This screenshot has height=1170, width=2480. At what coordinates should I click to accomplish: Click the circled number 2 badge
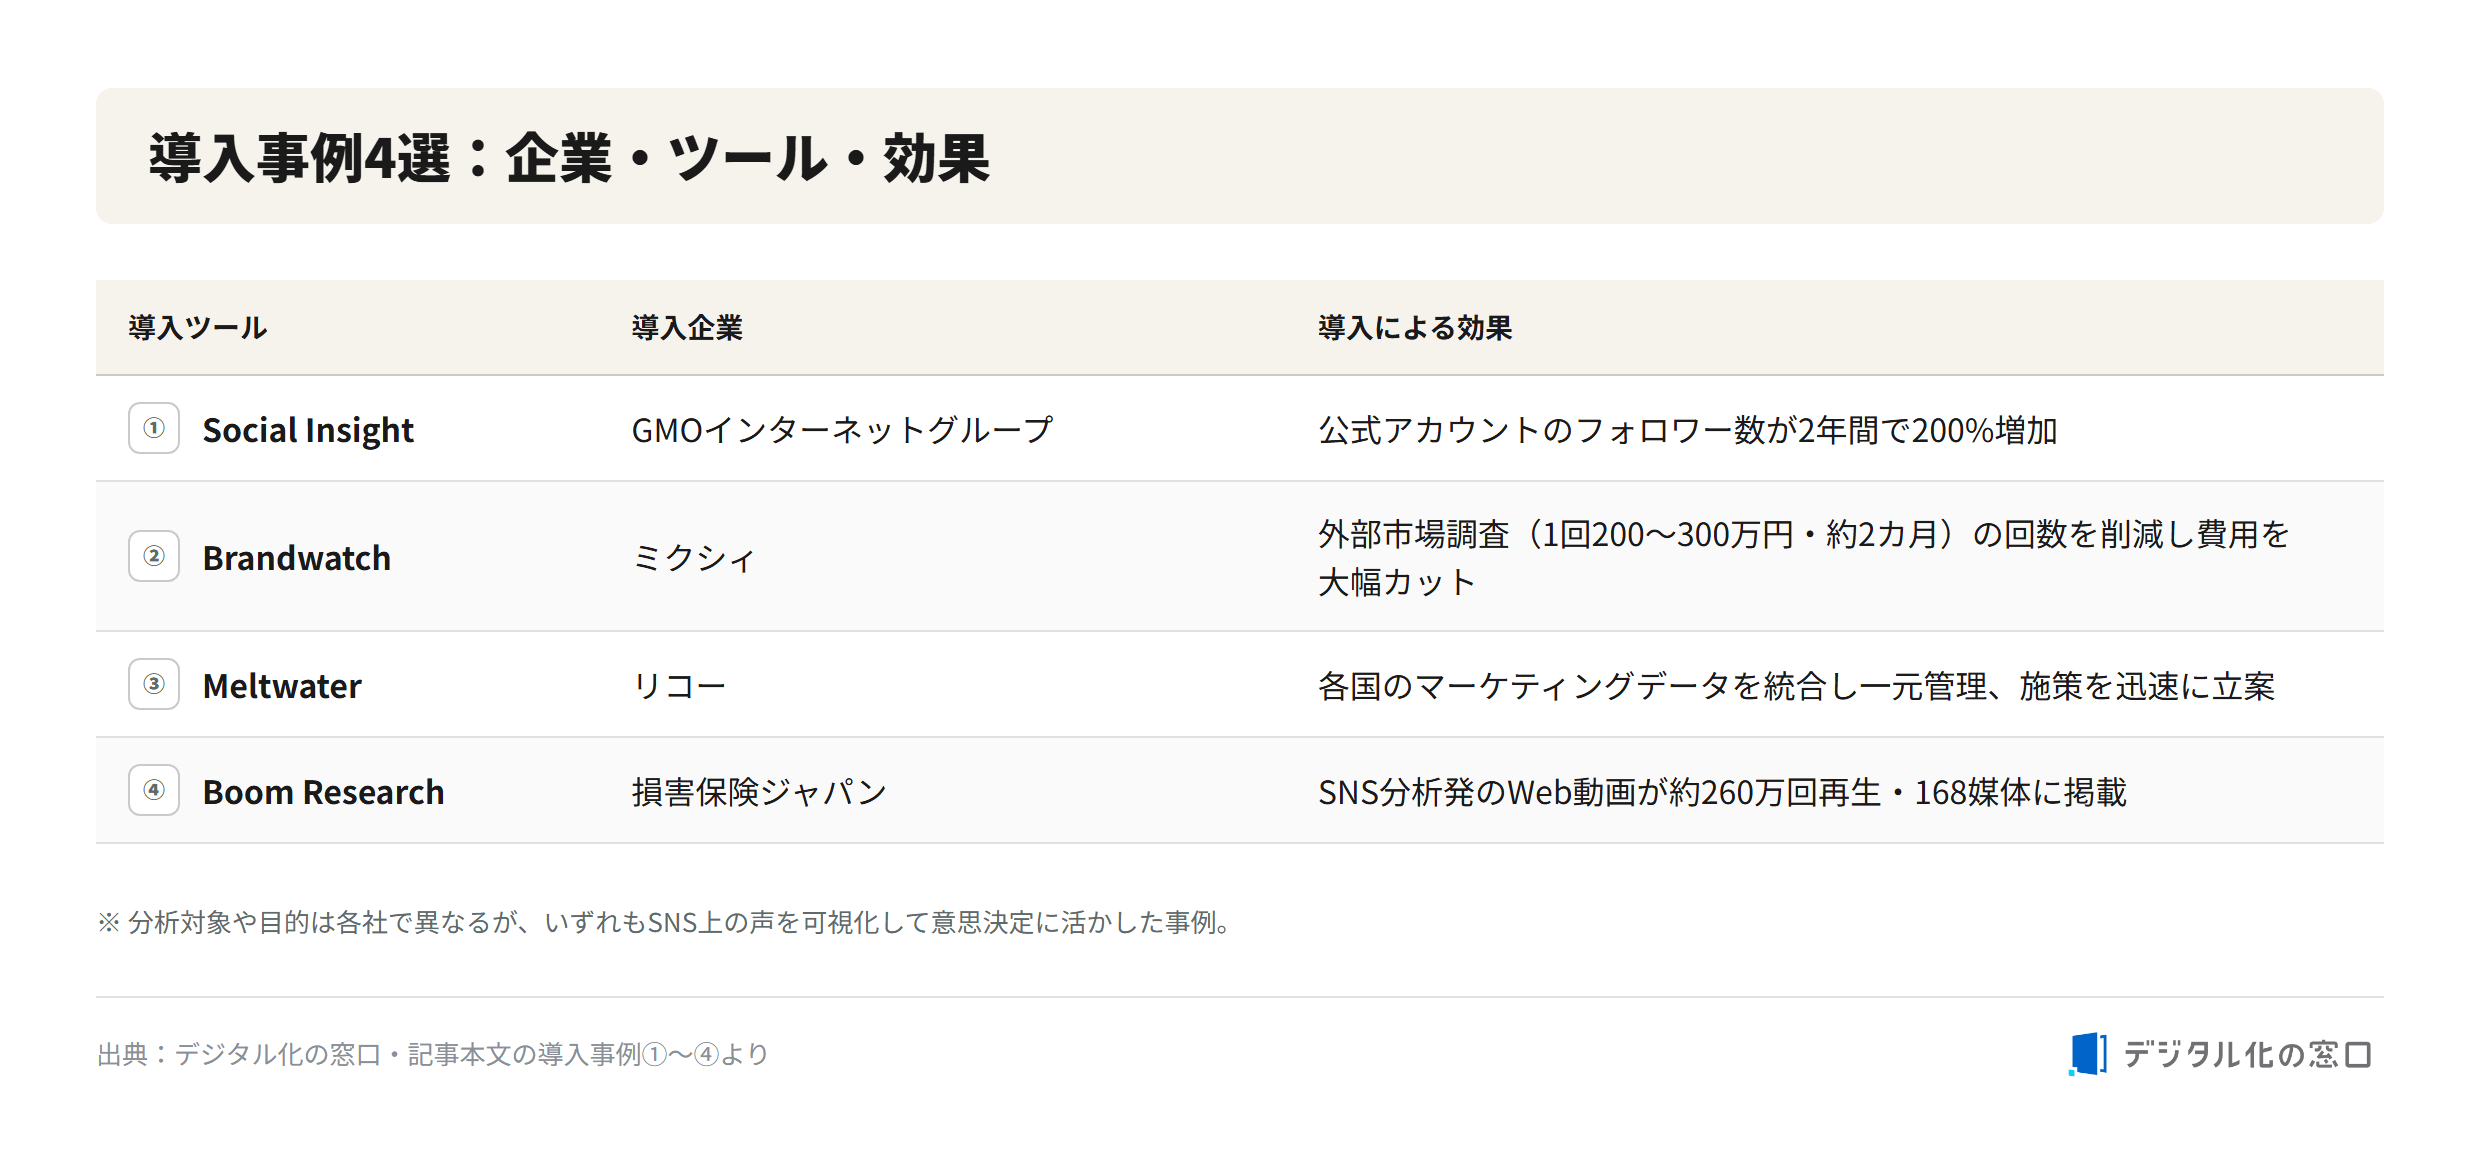click(x=154, y=556)
